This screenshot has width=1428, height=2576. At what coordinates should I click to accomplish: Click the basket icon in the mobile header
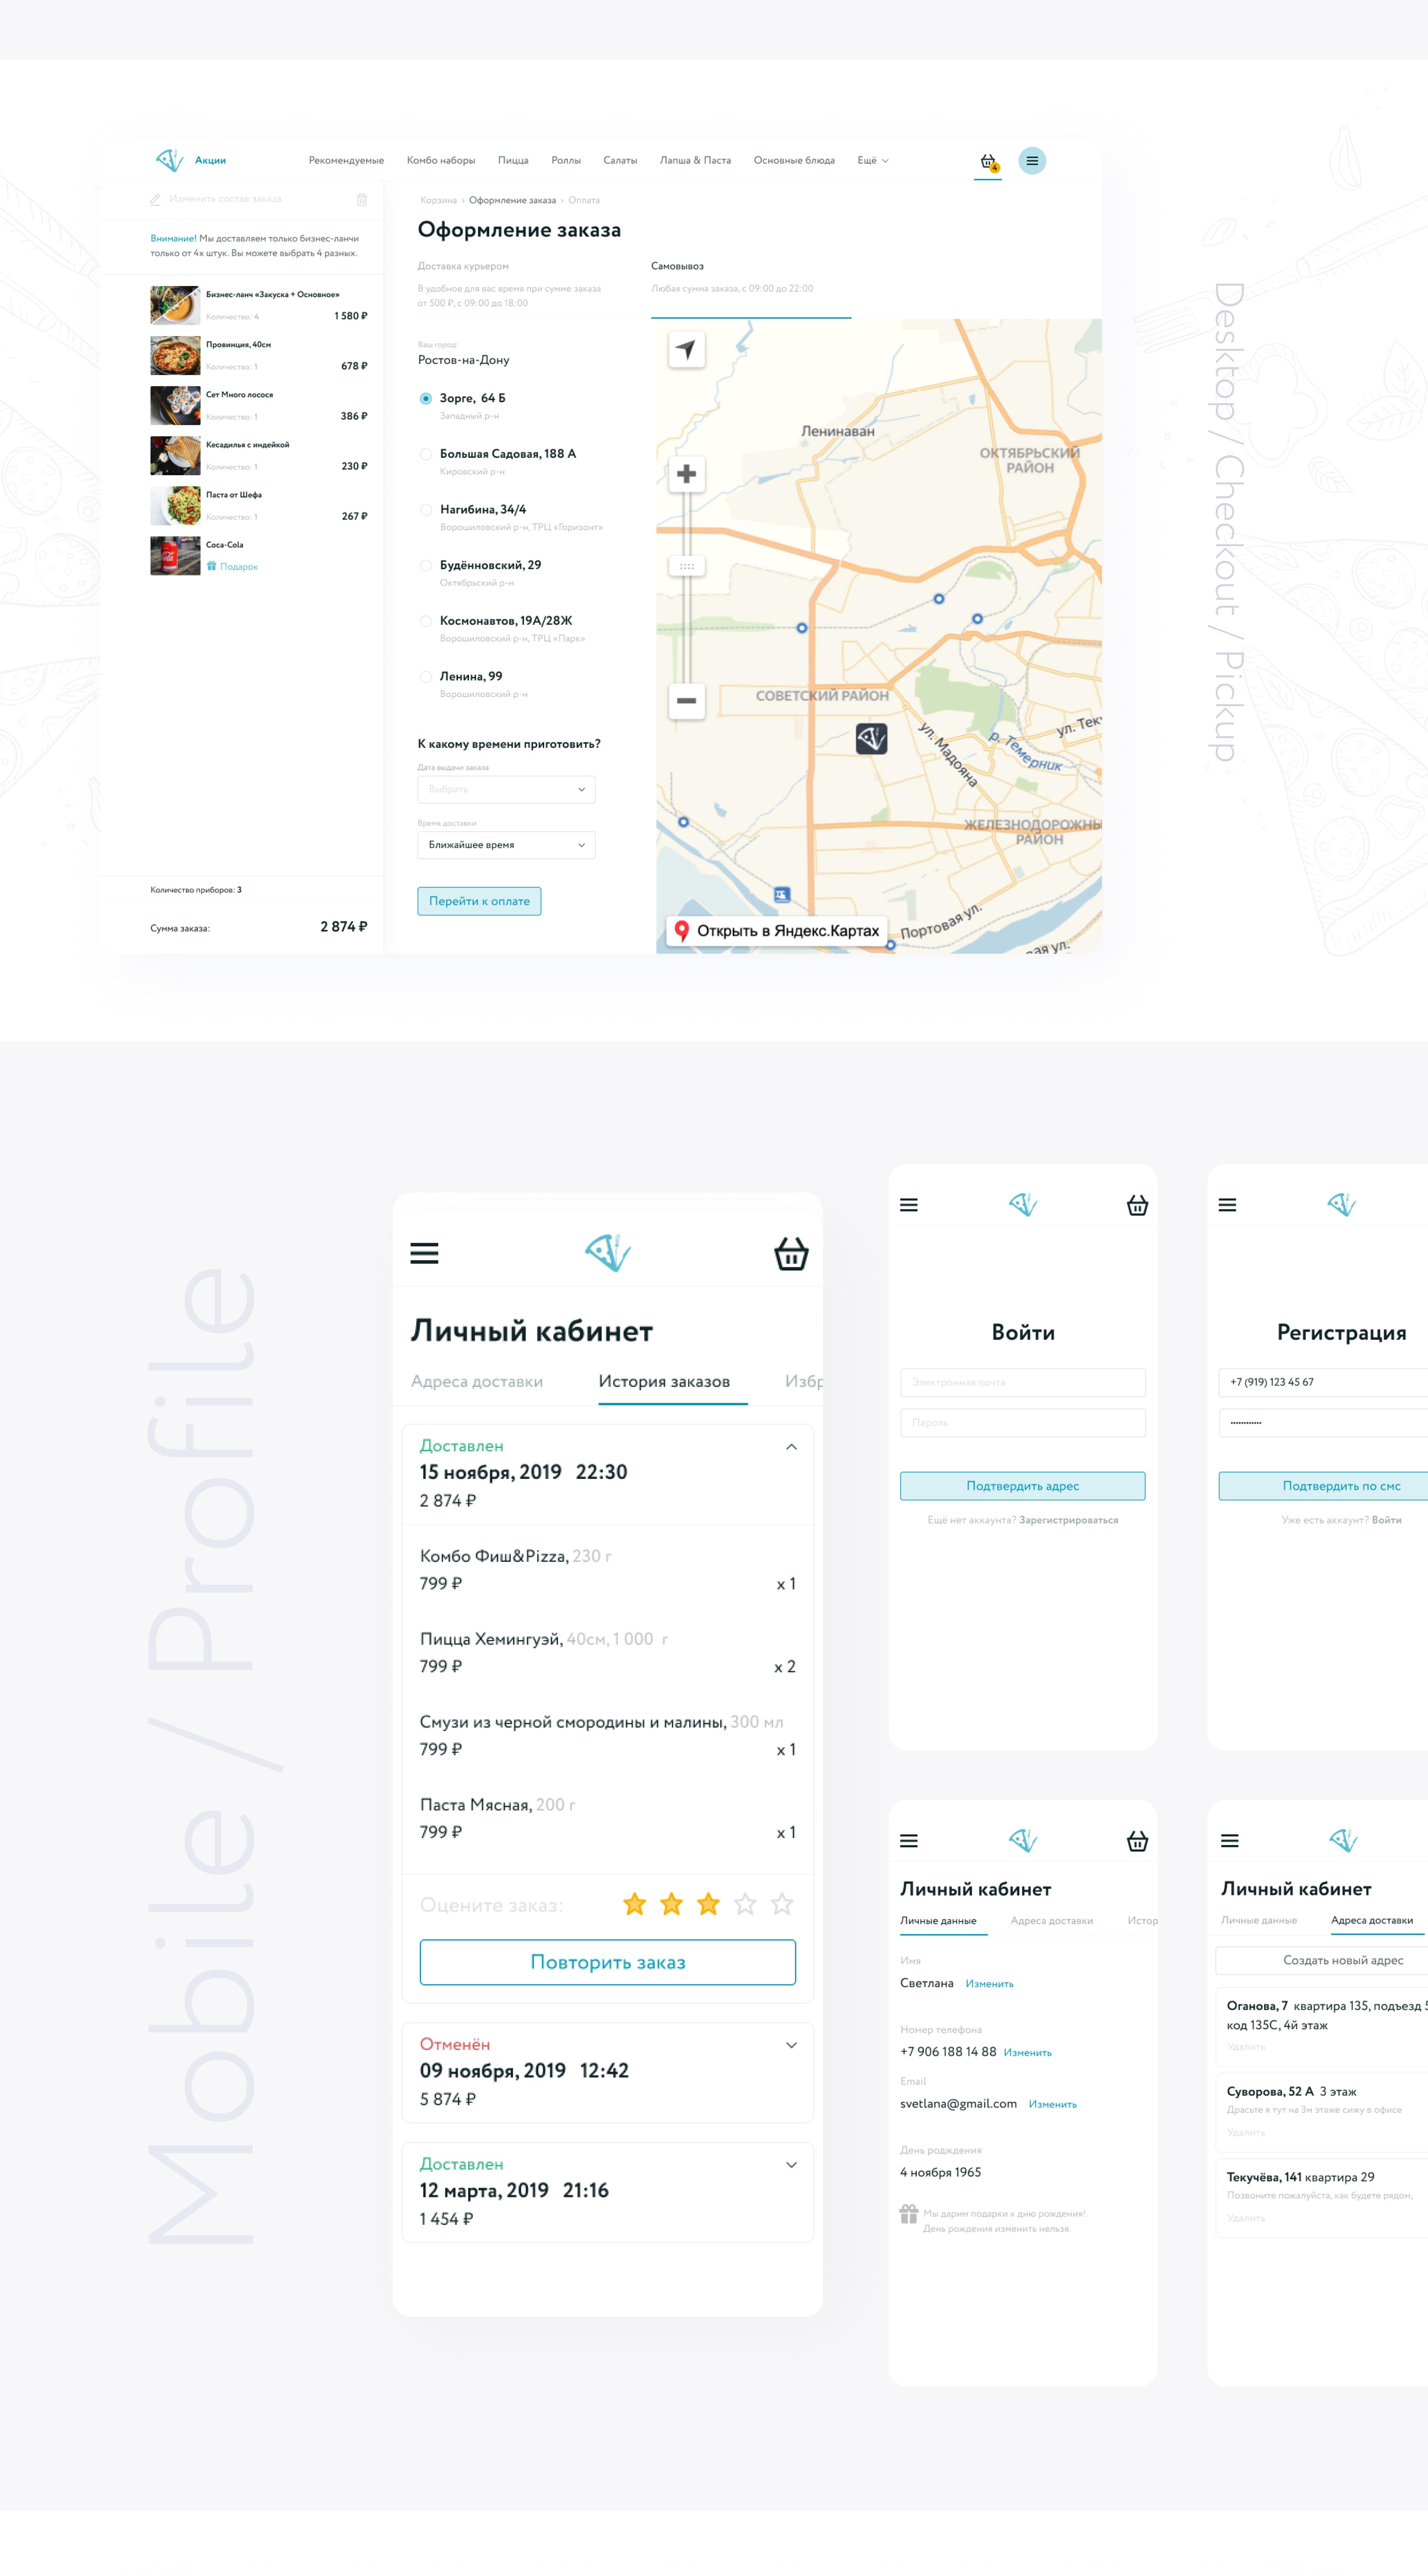pos(791,1252)
